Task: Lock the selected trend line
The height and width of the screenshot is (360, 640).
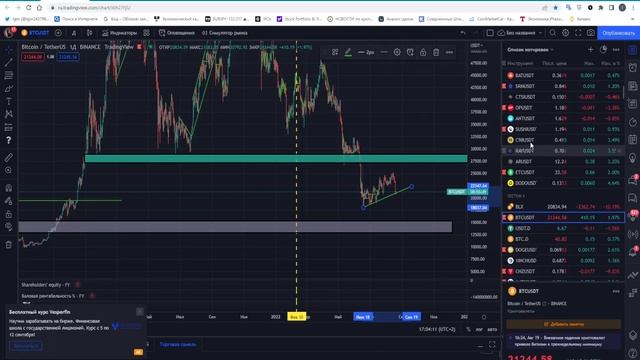Action: (423, 52)
